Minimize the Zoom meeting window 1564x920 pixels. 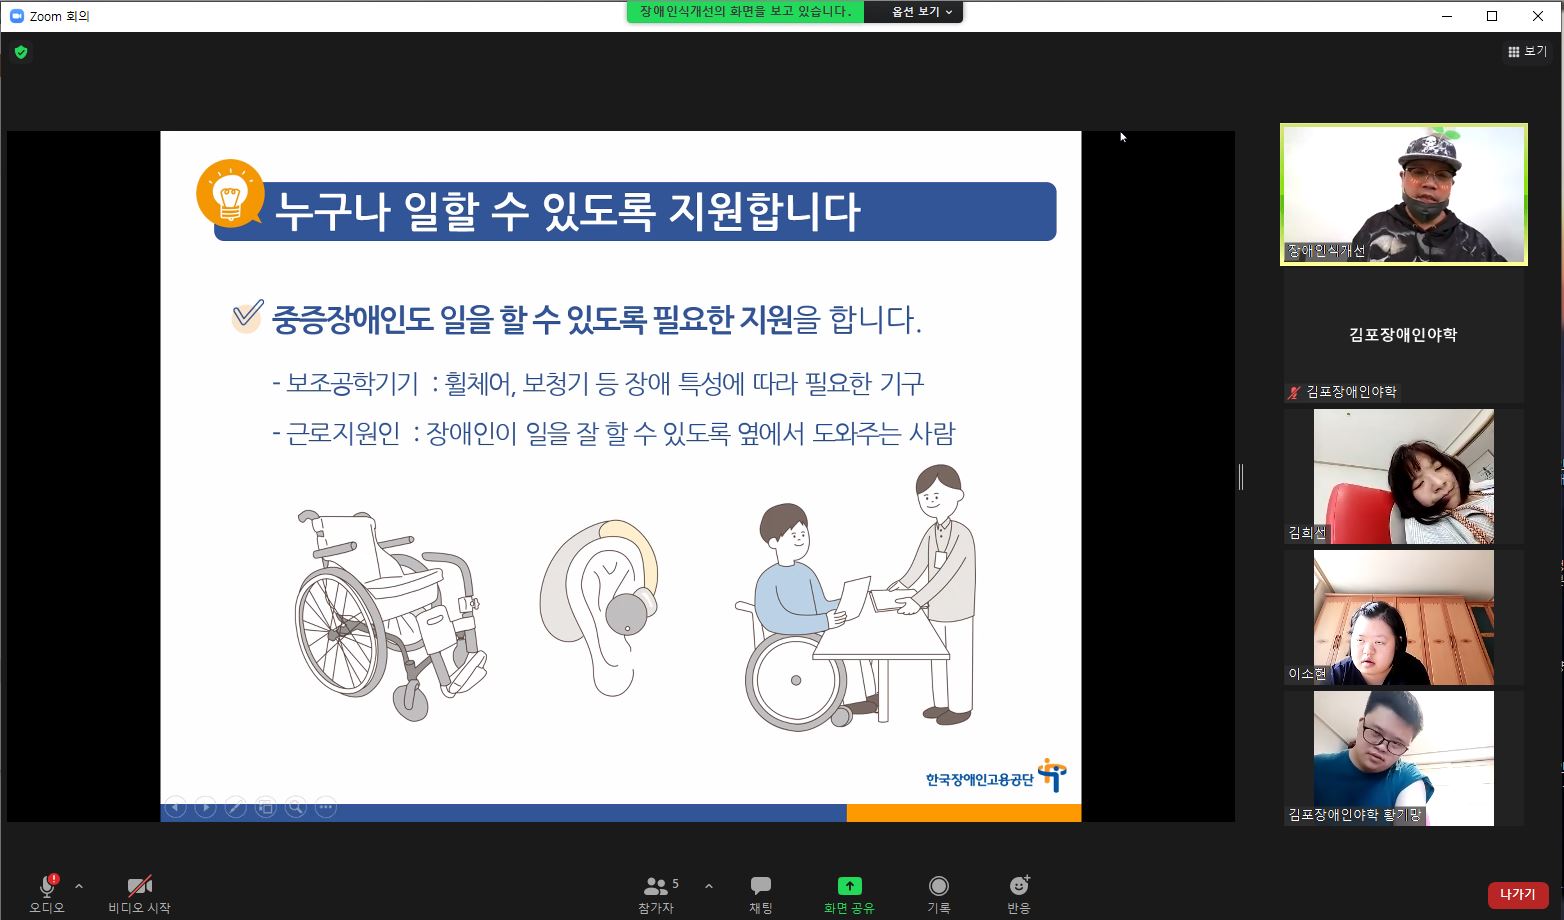(x=1447, y=16)
